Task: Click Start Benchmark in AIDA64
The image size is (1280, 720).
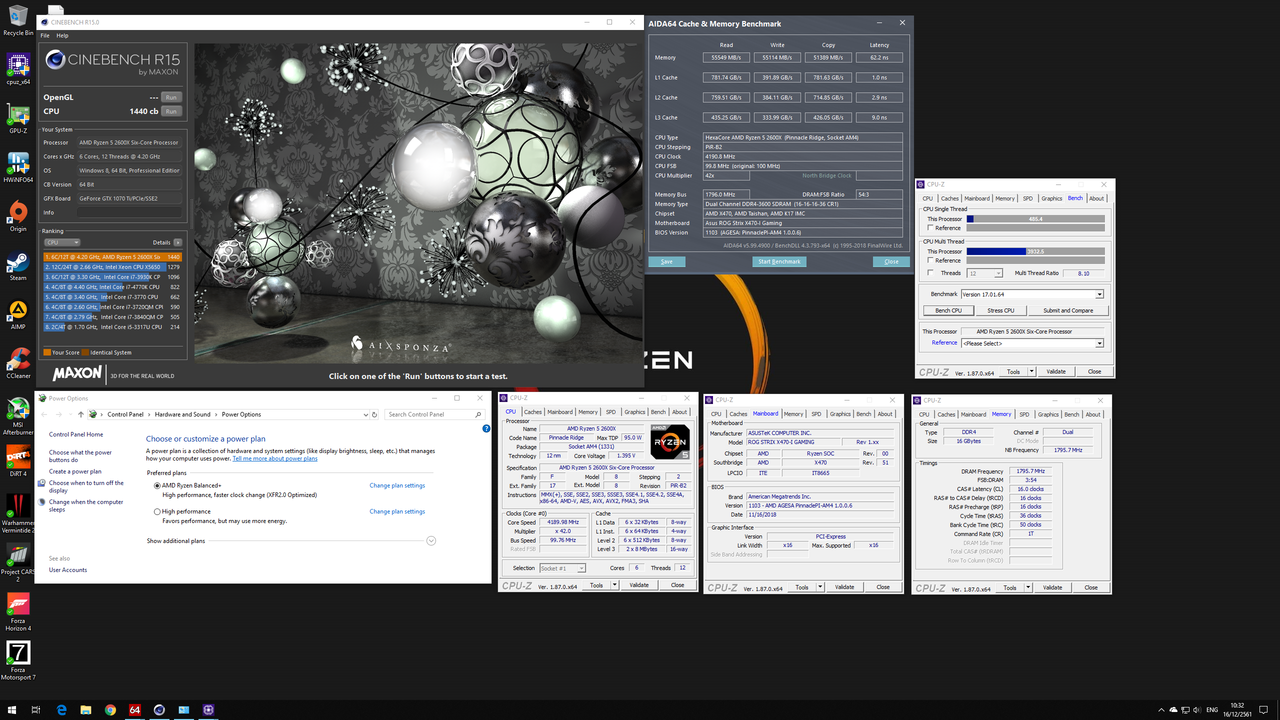Action: 779,262
